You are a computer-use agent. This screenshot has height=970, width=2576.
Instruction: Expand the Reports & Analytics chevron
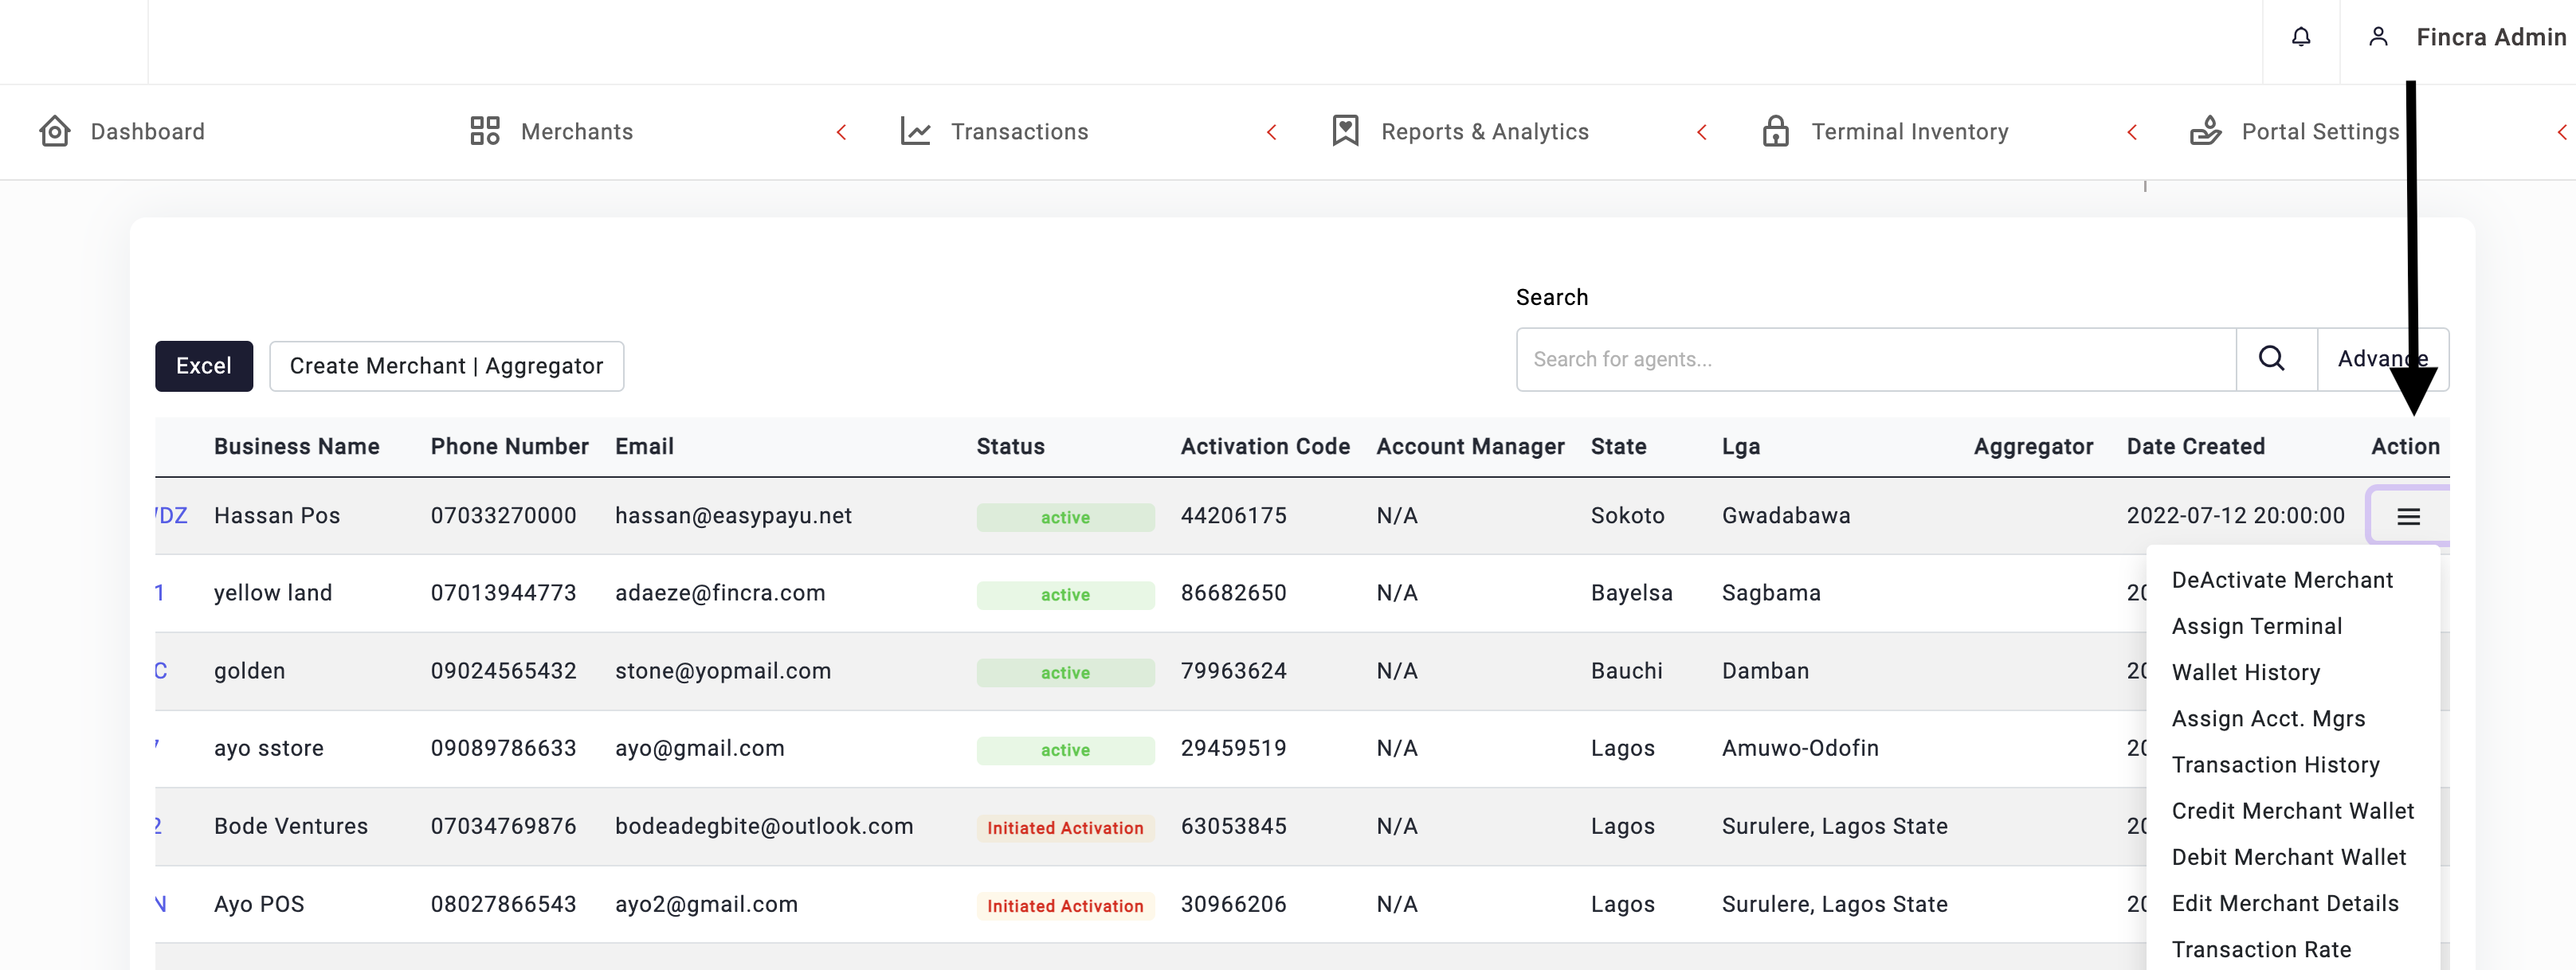[x=1701, y=132]
